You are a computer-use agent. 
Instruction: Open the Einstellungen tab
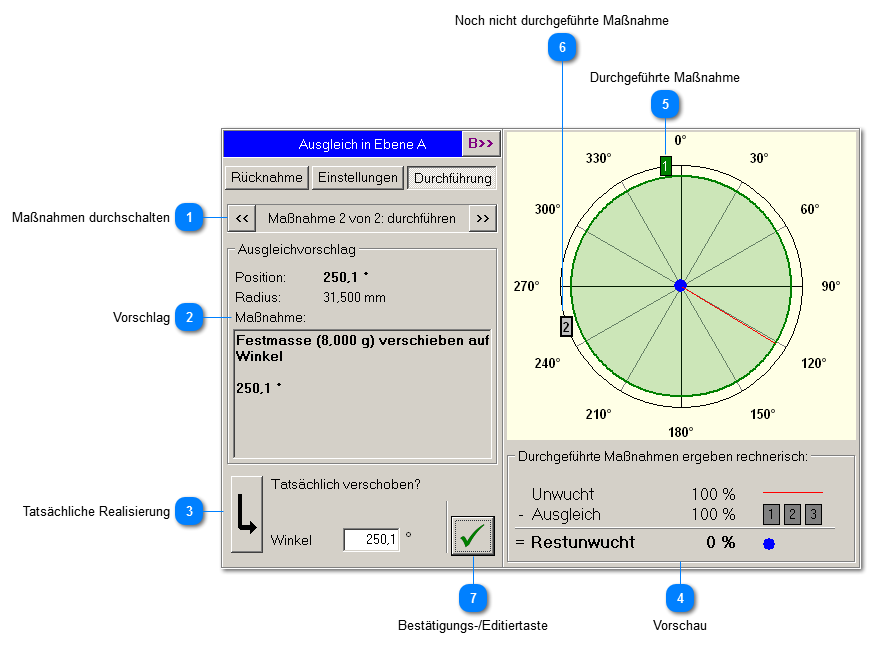pyautogui.click(x=357, y=178)
